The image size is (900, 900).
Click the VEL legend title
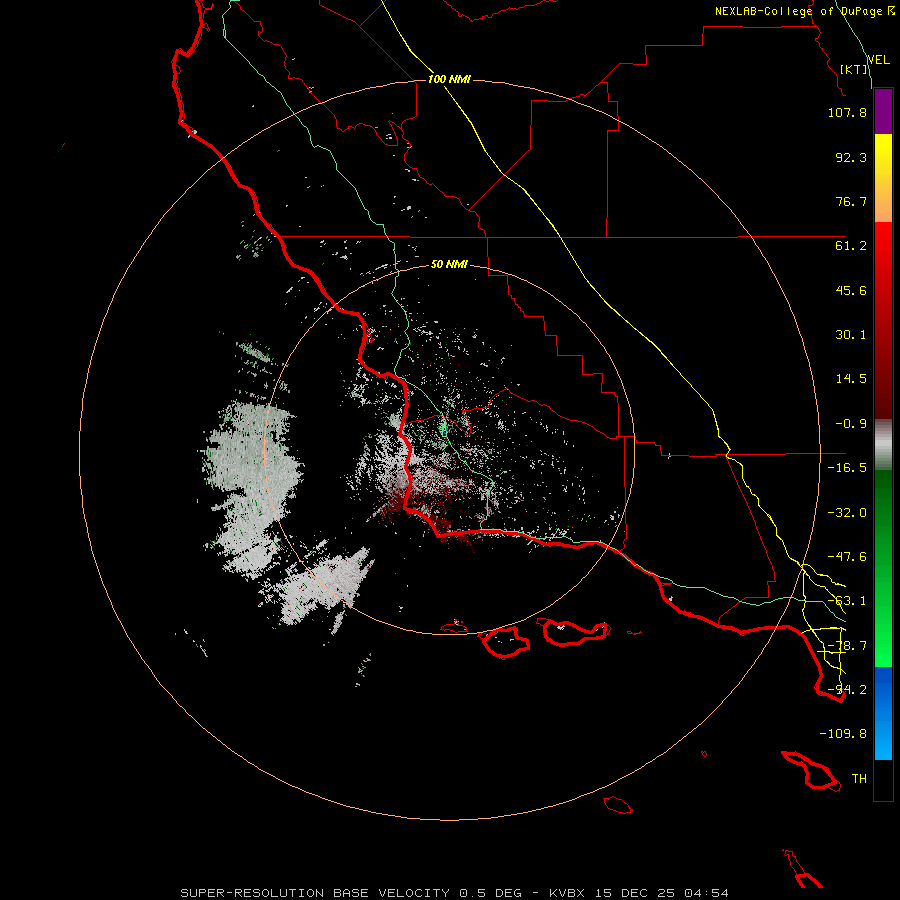(878, 60)
